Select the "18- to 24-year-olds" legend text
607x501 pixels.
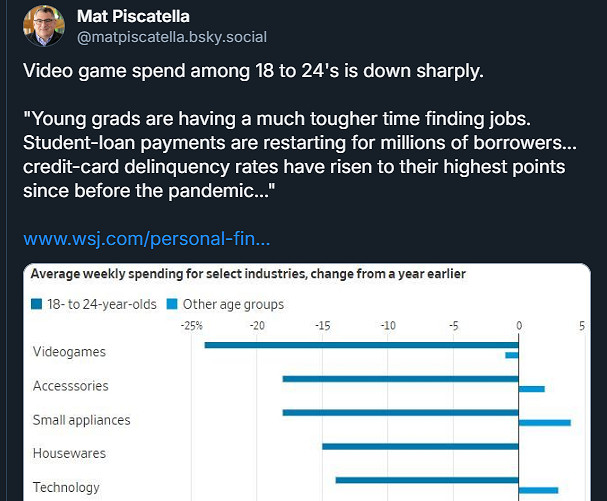pos(100,304)
